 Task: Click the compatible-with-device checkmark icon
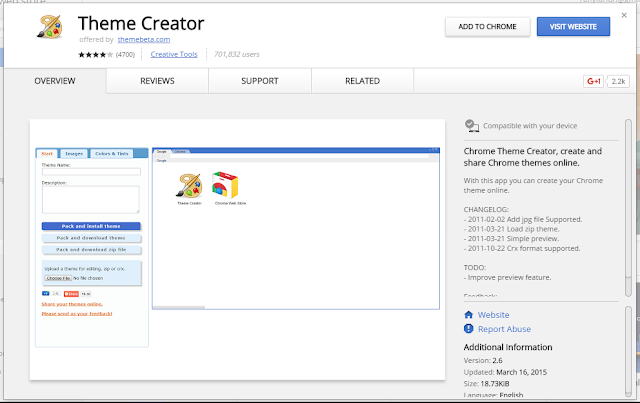click(x=471, y=126)
